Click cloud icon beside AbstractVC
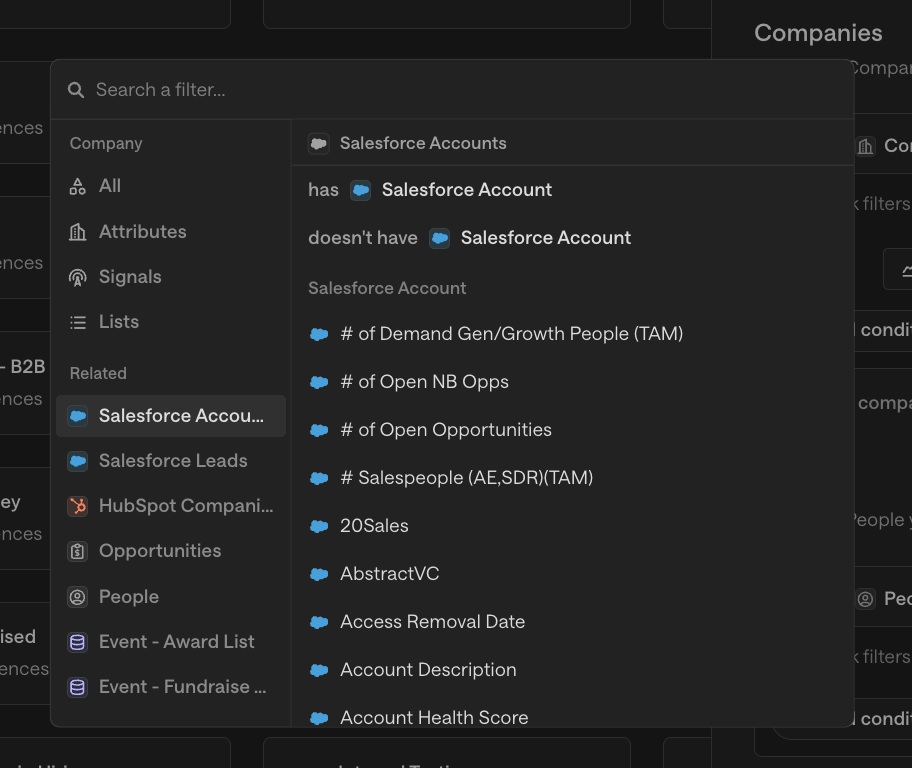The width and height of the screenshot is (912, 768). (319, 574)
